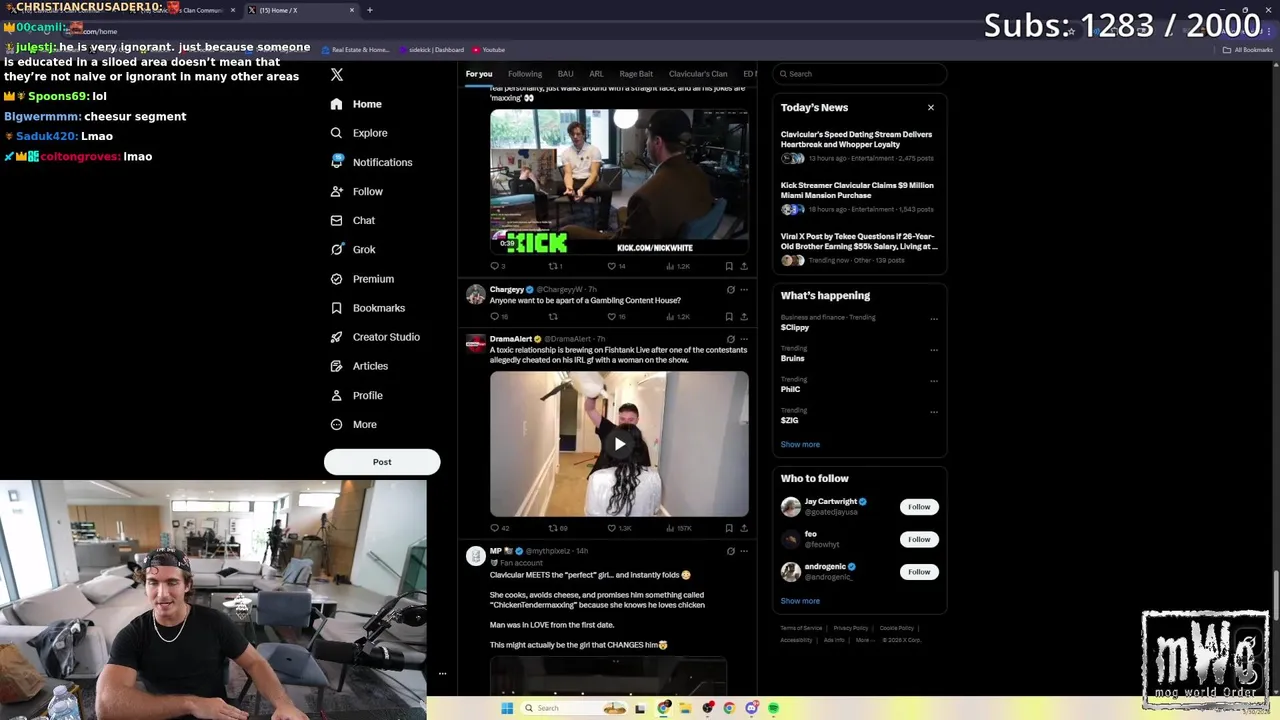Open Creator Studio in the sidebar
The height and width of the screenshot is (720, 1280).
(375, 337)
